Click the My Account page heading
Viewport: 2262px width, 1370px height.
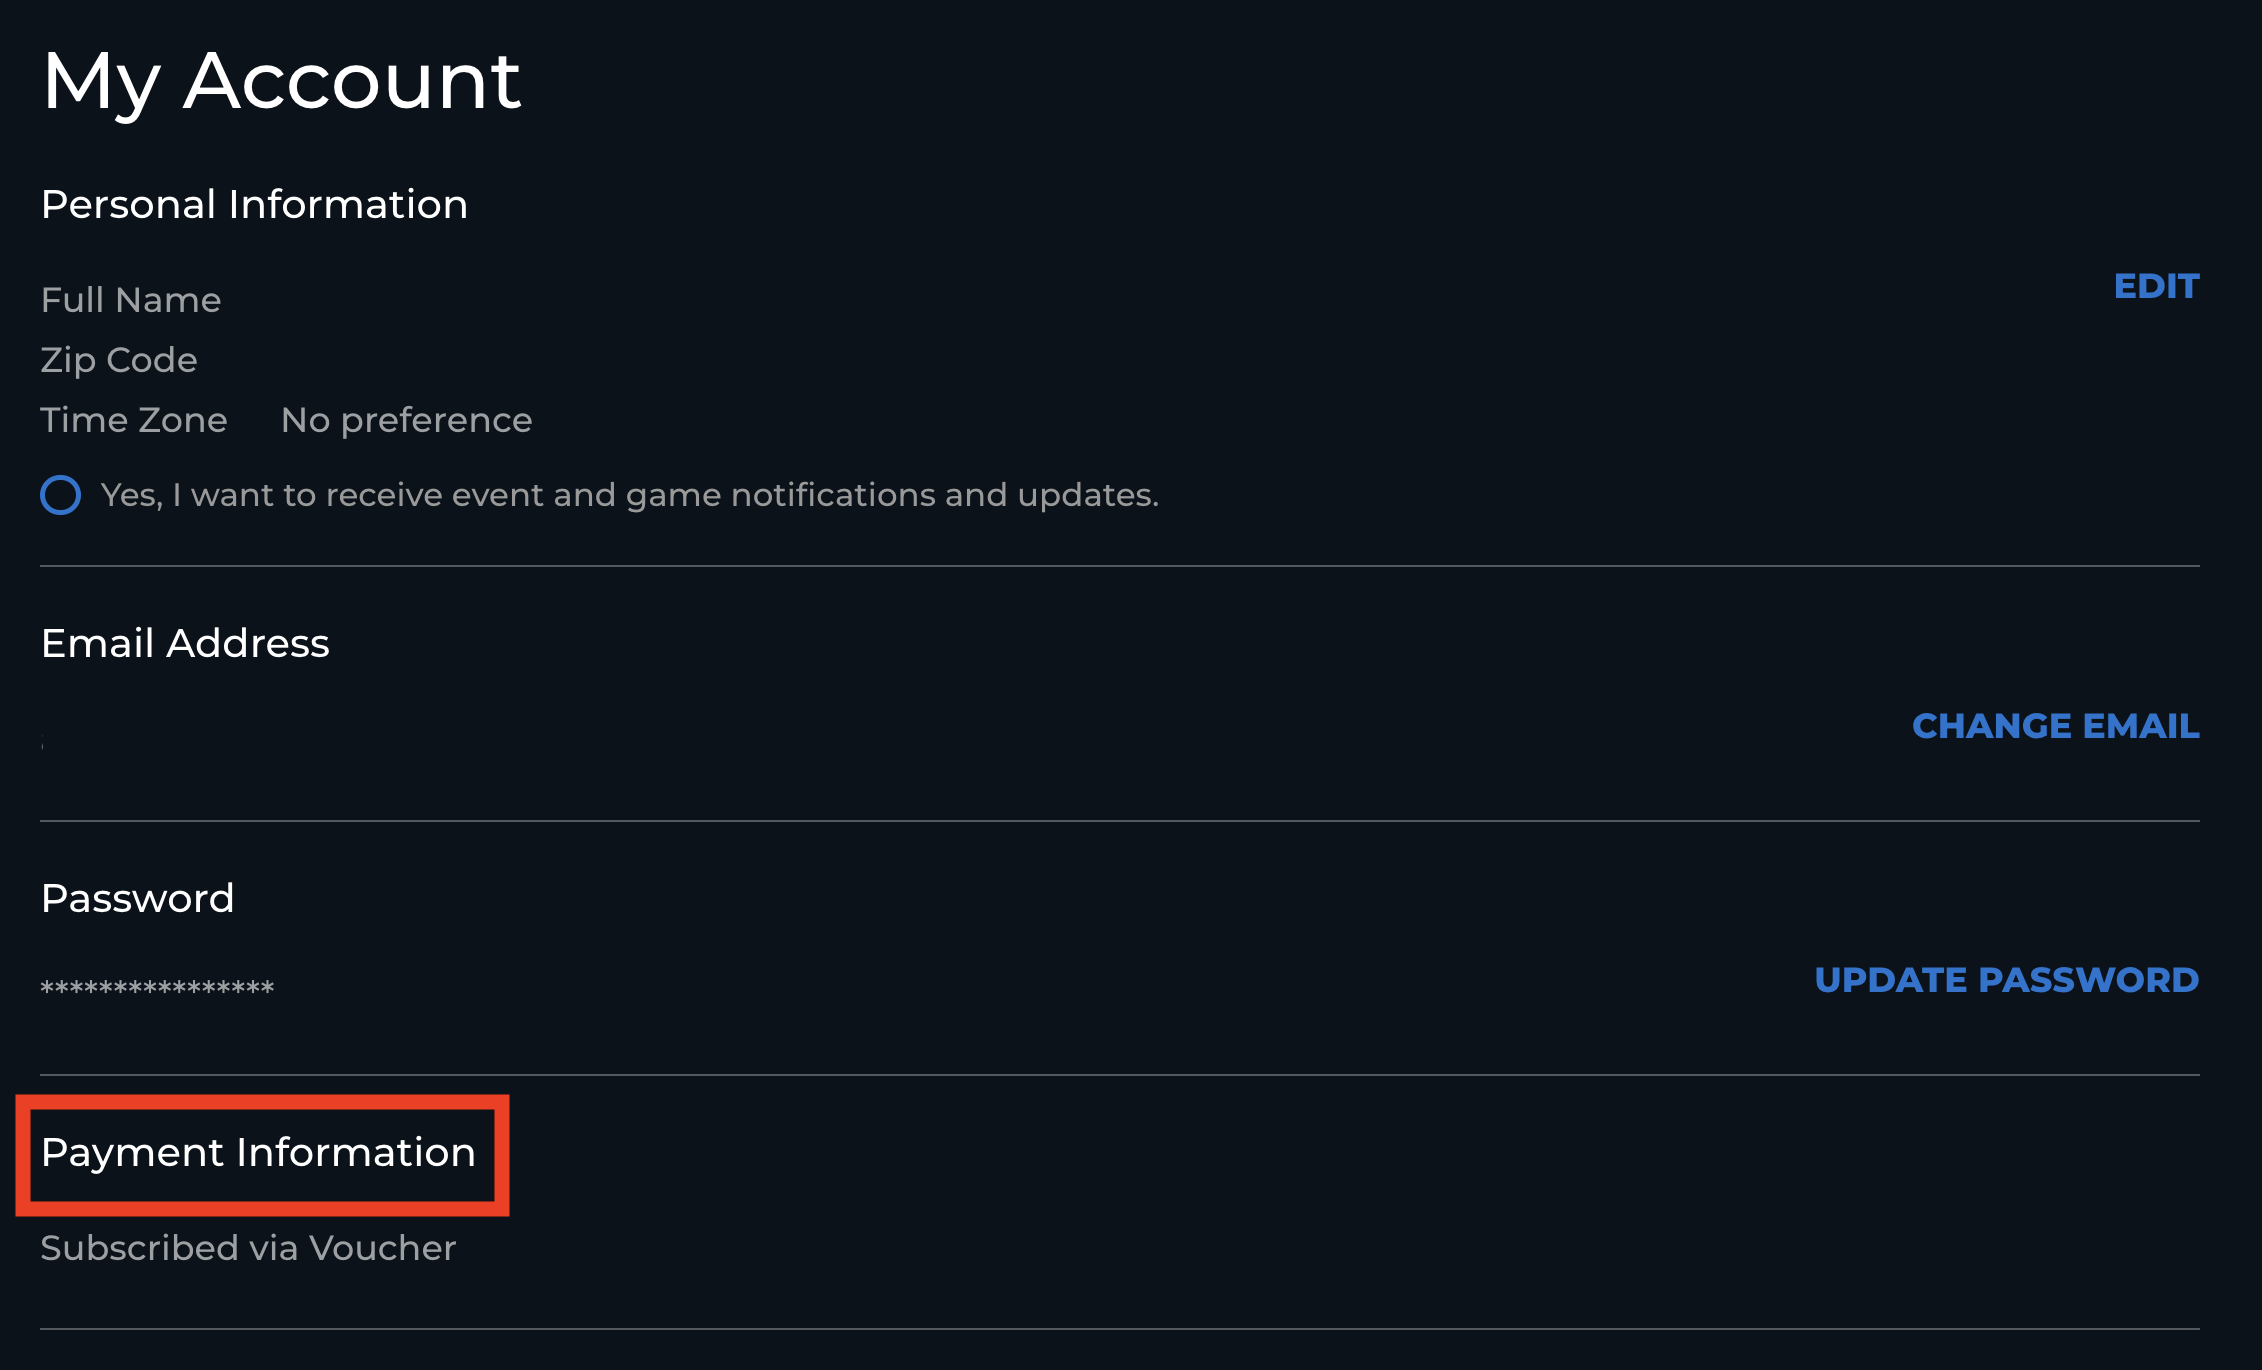pyautogui.click(x=281, y=81)
